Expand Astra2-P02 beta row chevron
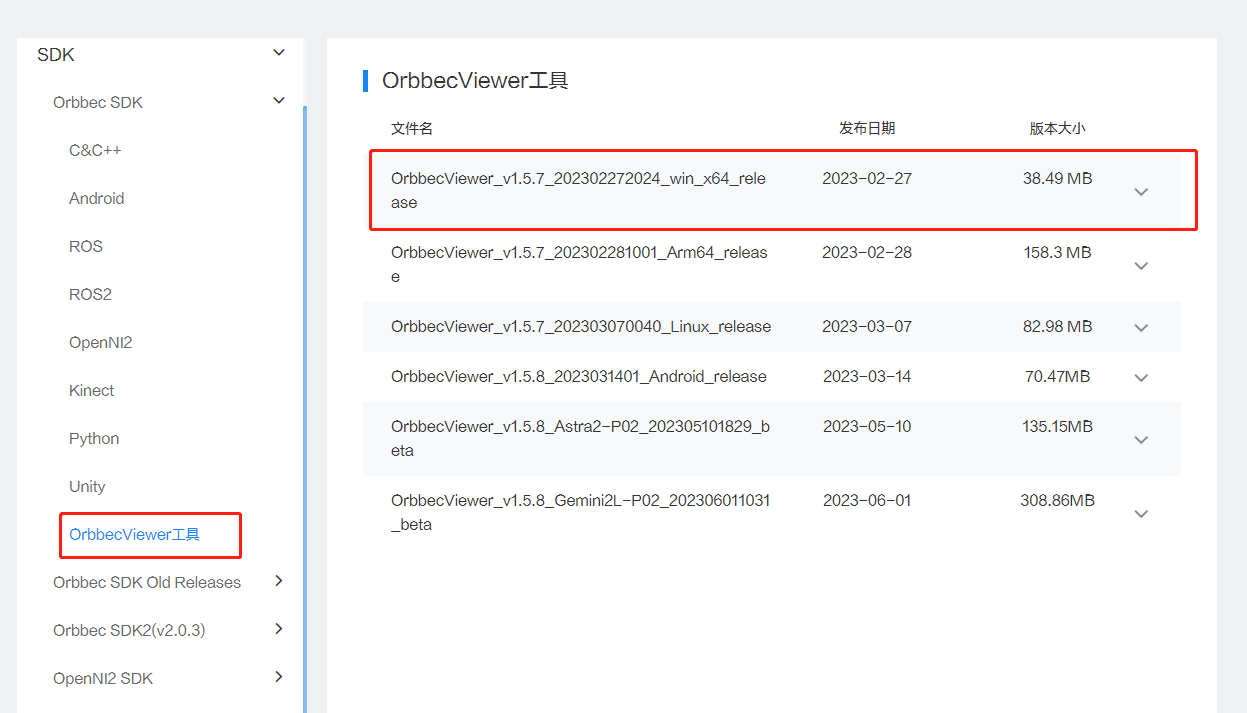Image resolution: width=1247 pixels, height=713 pixels. point(1141,439)
